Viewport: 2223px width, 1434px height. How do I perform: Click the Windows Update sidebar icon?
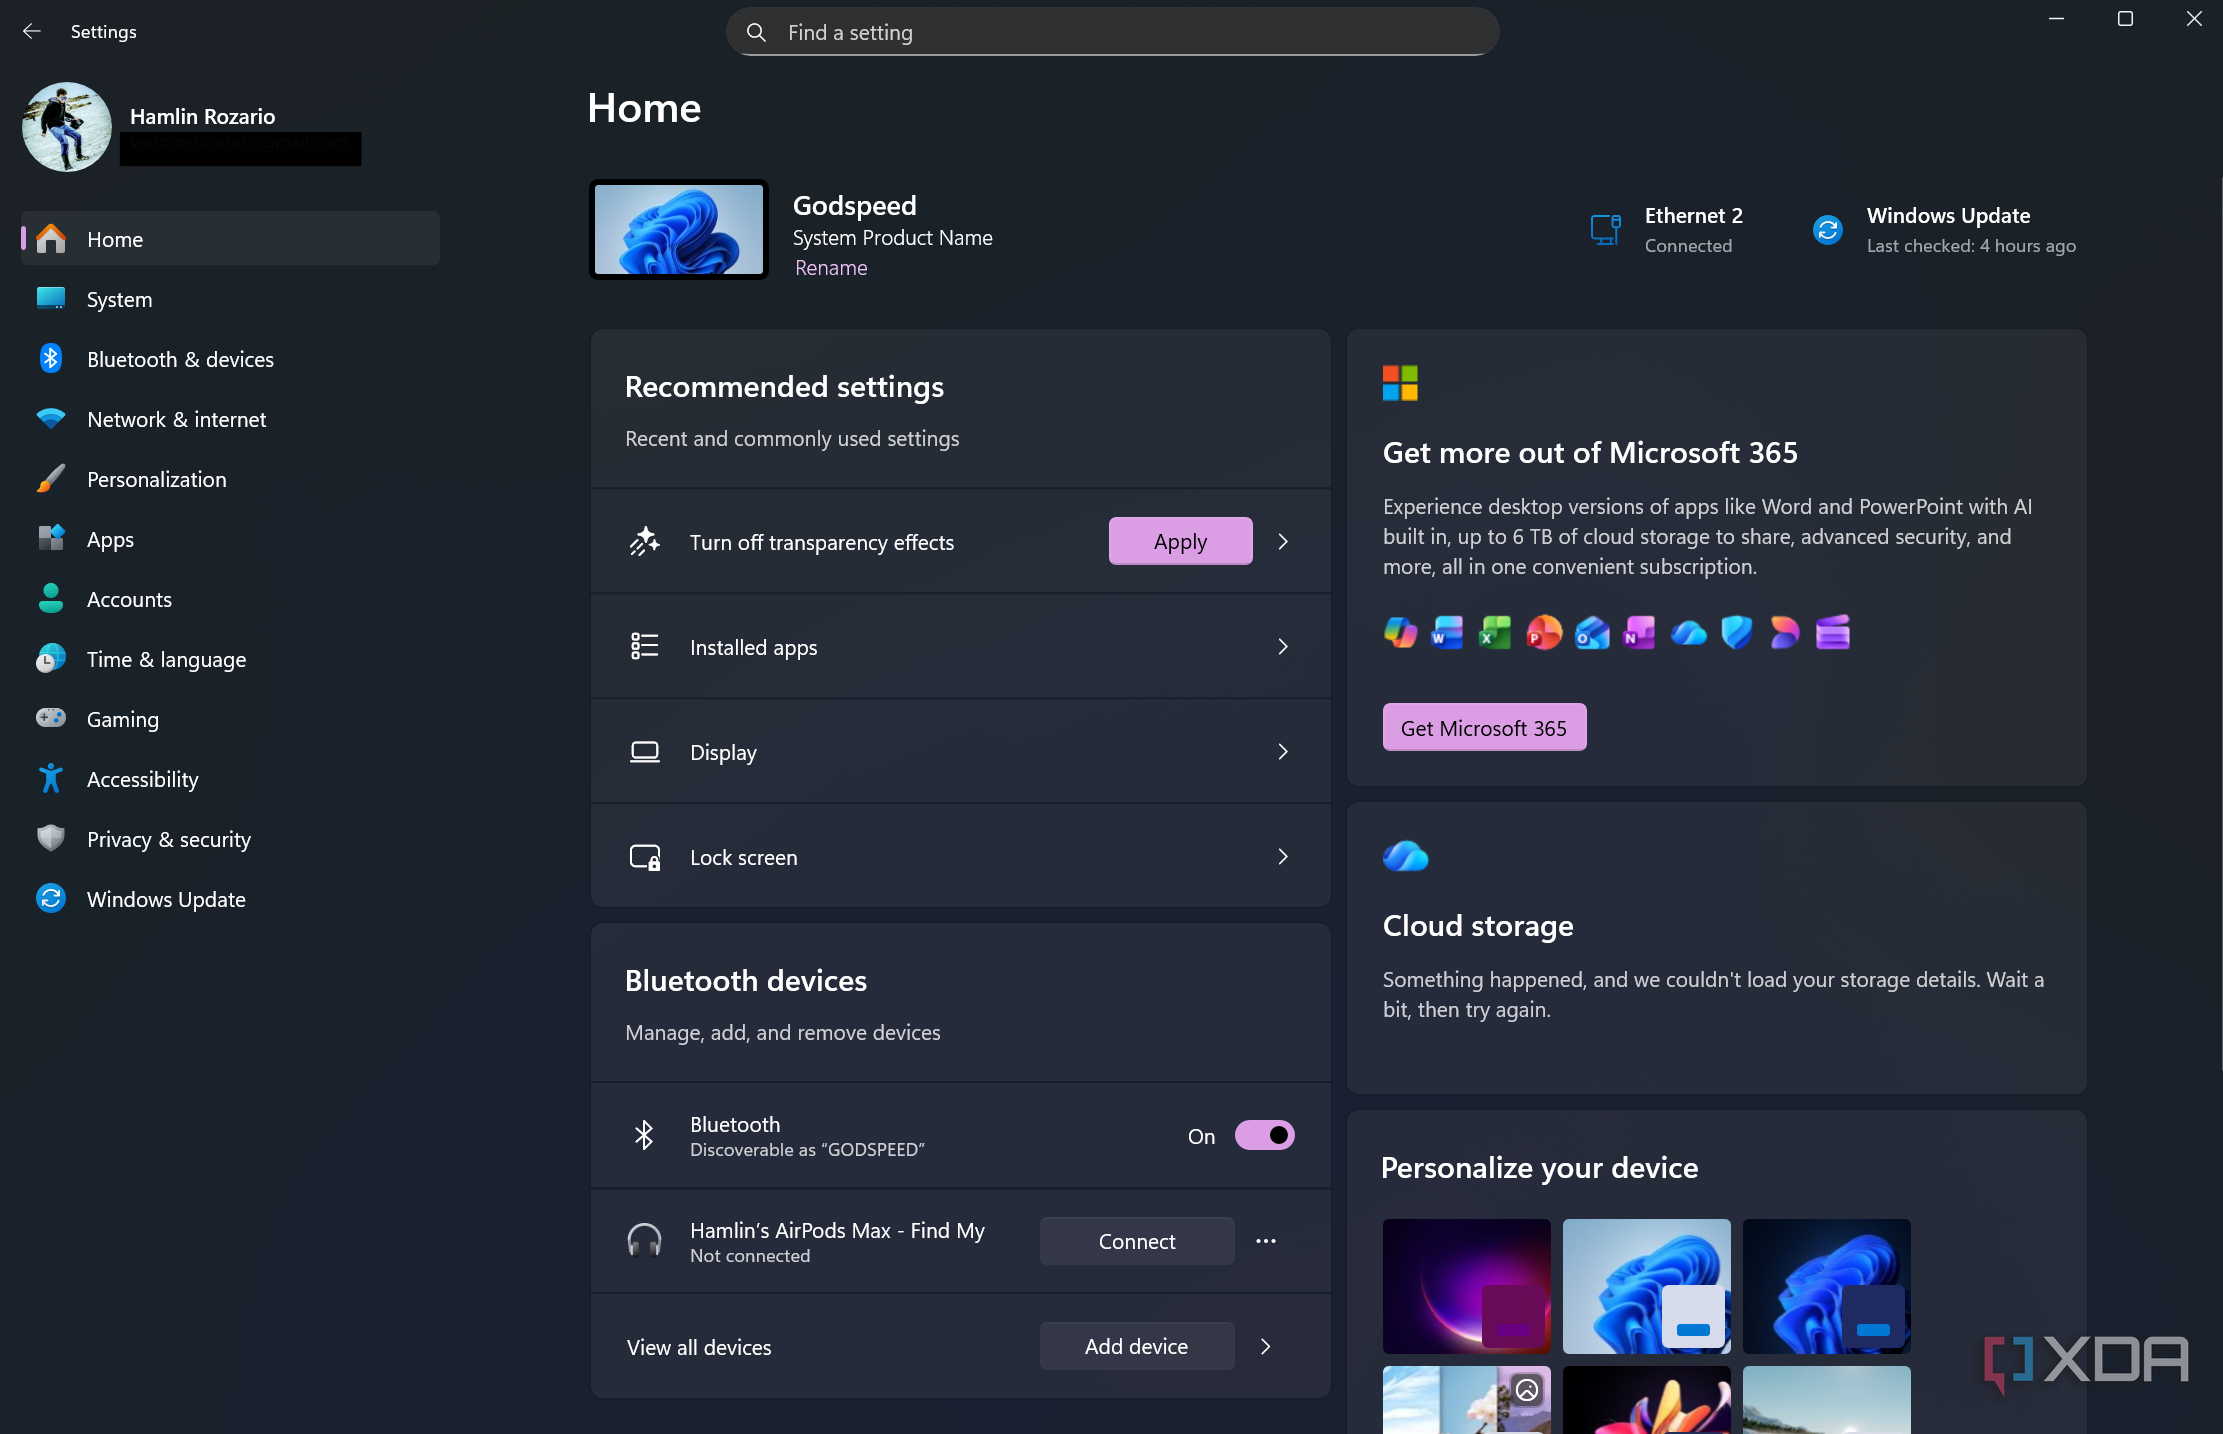pyautogui.click(x=51, y=898)
